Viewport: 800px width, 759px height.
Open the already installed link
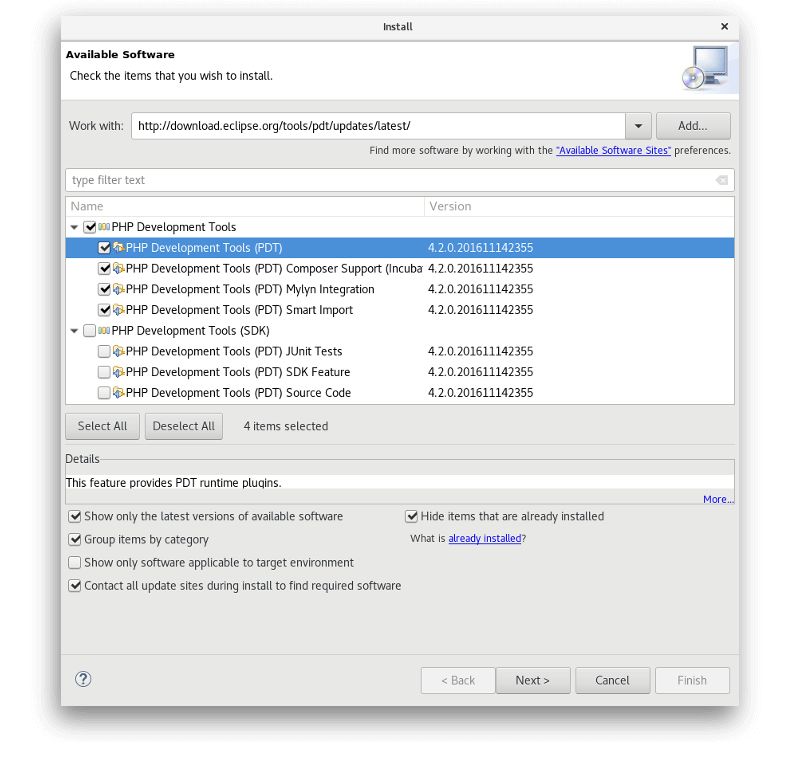point(486,538)
